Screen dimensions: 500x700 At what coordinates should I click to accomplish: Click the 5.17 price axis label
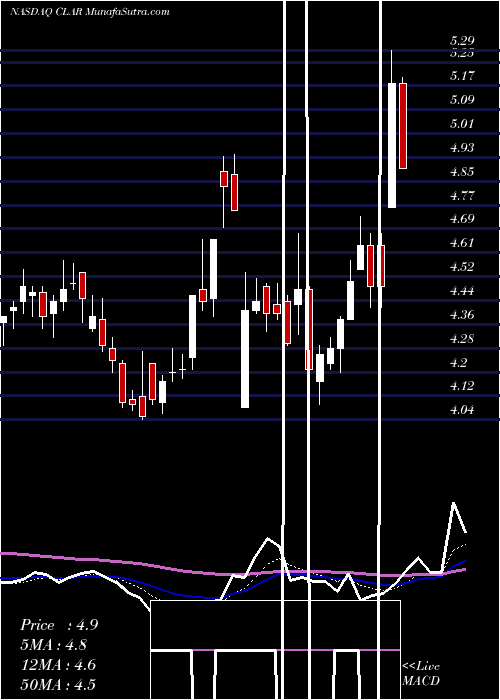click(x=462, y=75)
